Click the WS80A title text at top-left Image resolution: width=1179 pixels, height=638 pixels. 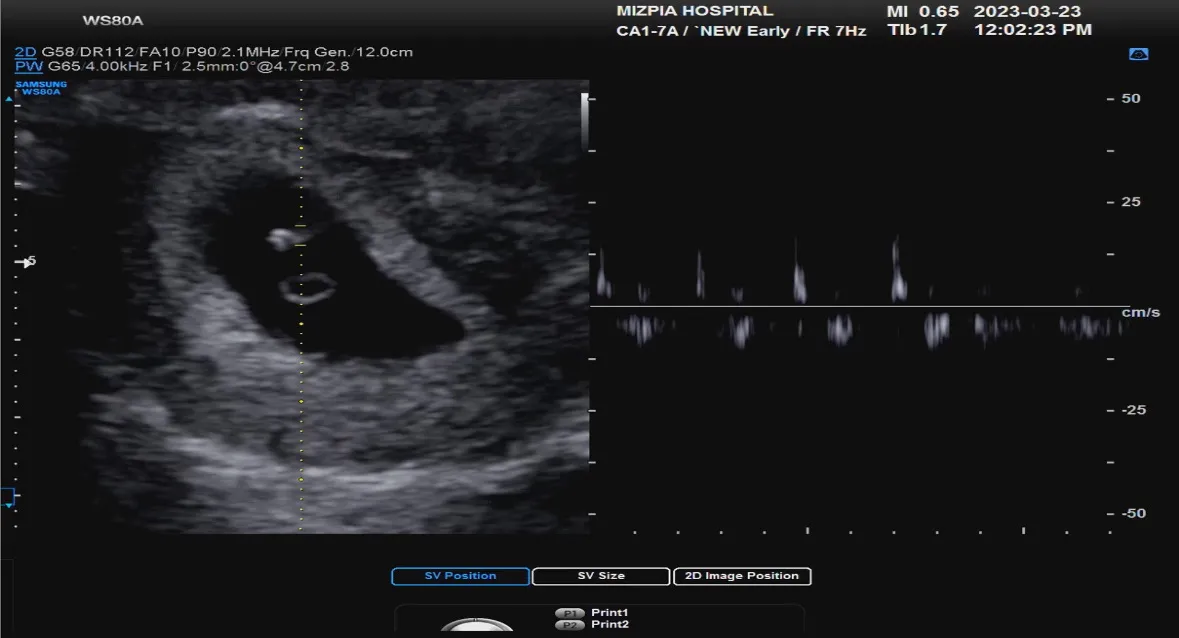[x=113, y=20]
